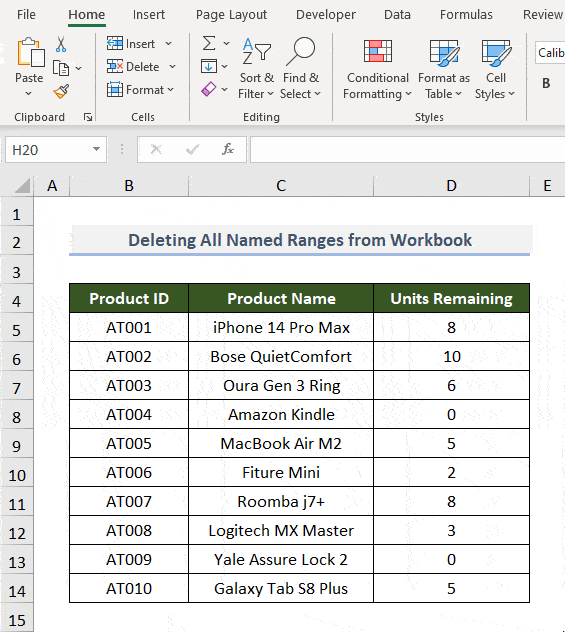This screenshot has width=565, height=632.
Task: Click the Fill down icon
Action: (209, 66)
